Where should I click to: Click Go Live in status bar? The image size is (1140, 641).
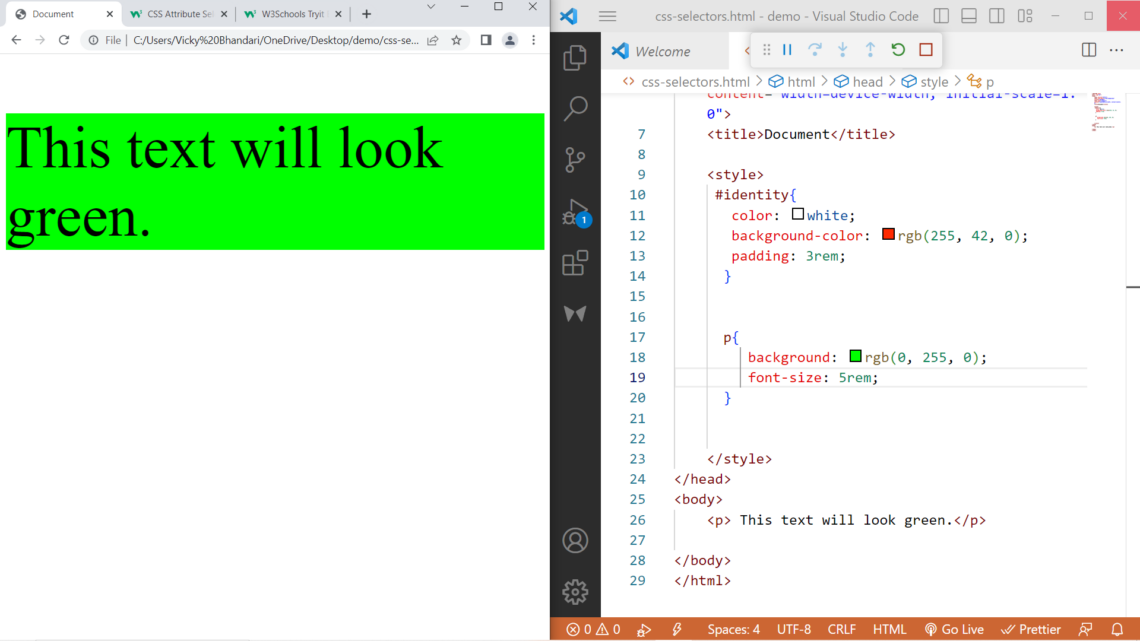pyautogui.click(x=954, y=629)
